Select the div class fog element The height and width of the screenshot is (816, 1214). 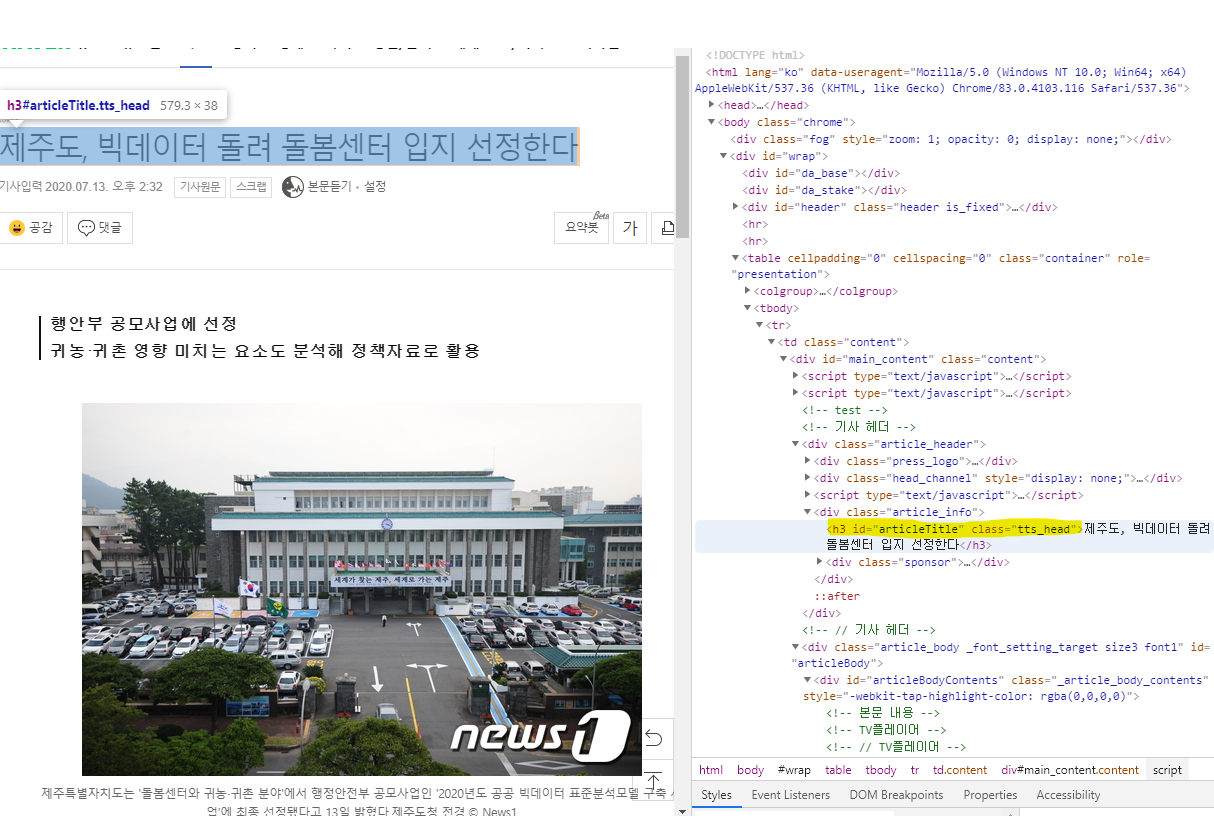(x=950, y=139)
